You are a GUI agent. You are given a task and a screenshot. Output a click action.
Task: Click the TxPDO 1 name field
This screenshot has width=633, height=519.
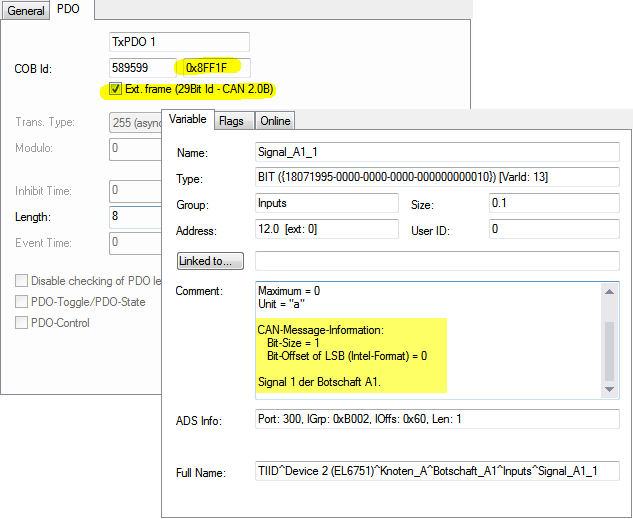coord(179,42)
